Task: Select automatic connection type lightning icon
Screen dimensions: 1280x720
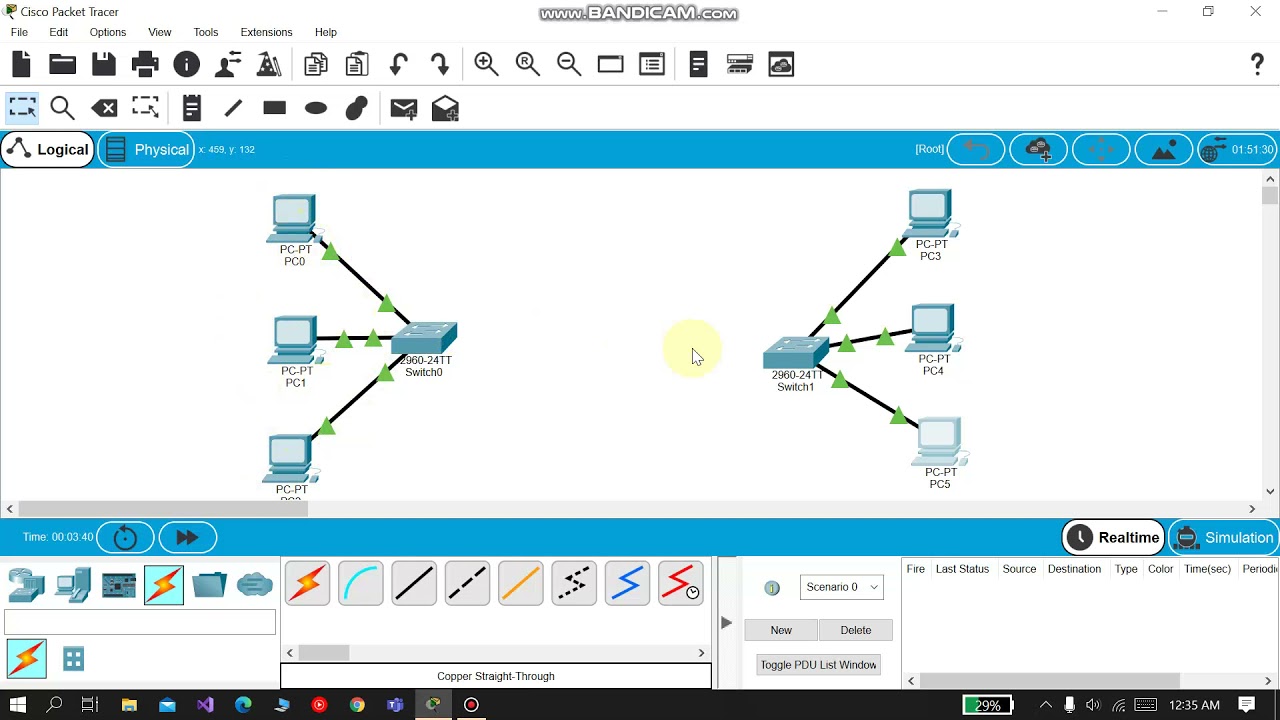Action: point(308,584)
